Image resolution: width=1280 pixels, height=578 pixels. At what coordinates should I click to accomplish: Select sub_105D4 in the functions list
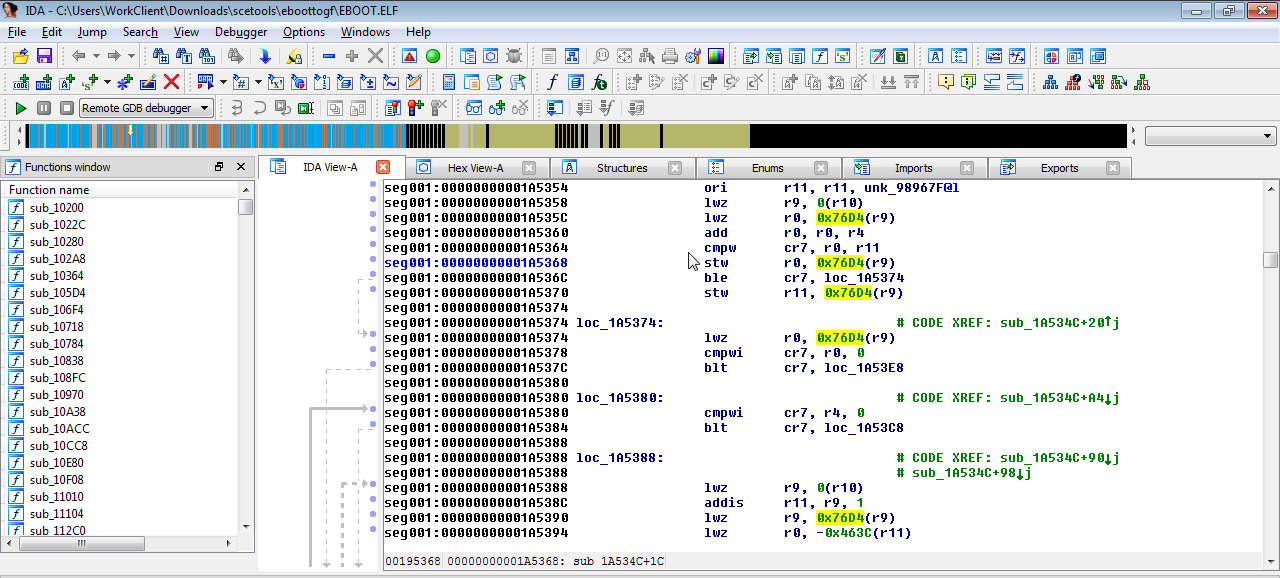point(57,293)
